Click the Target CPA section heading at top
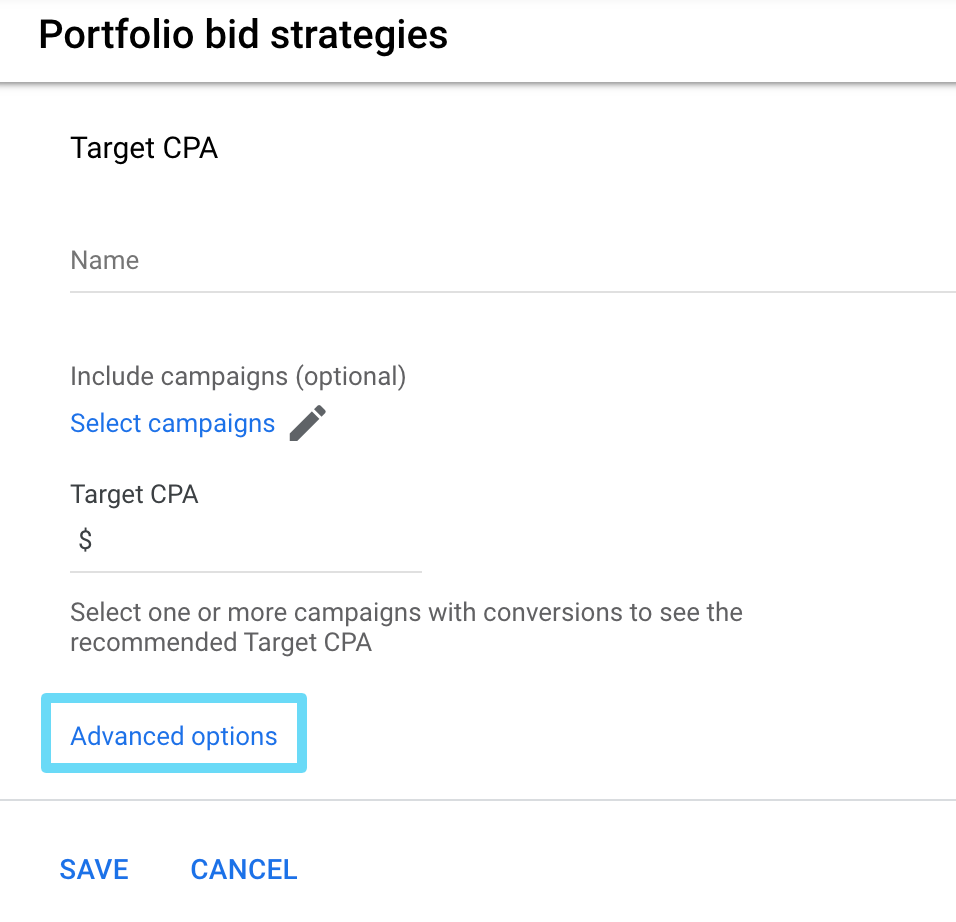956x922 pixels. coord(144,149)
